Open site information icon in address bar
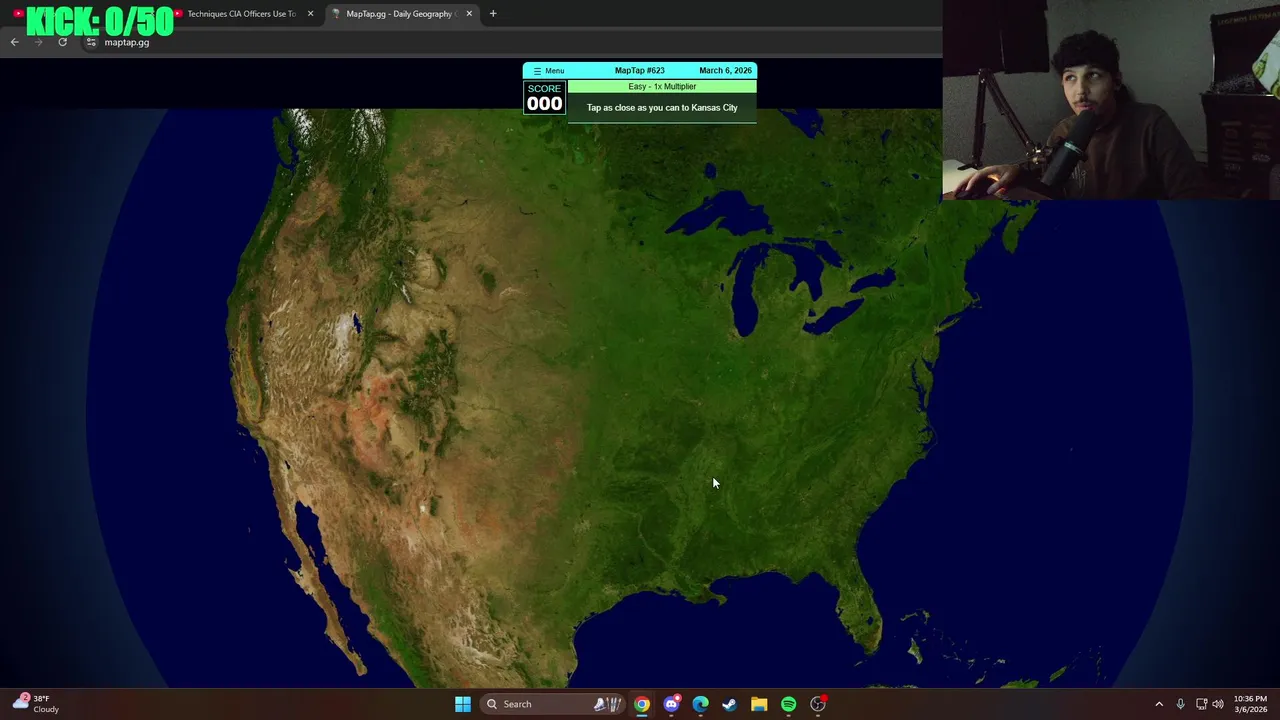 [x=91, y=42]
